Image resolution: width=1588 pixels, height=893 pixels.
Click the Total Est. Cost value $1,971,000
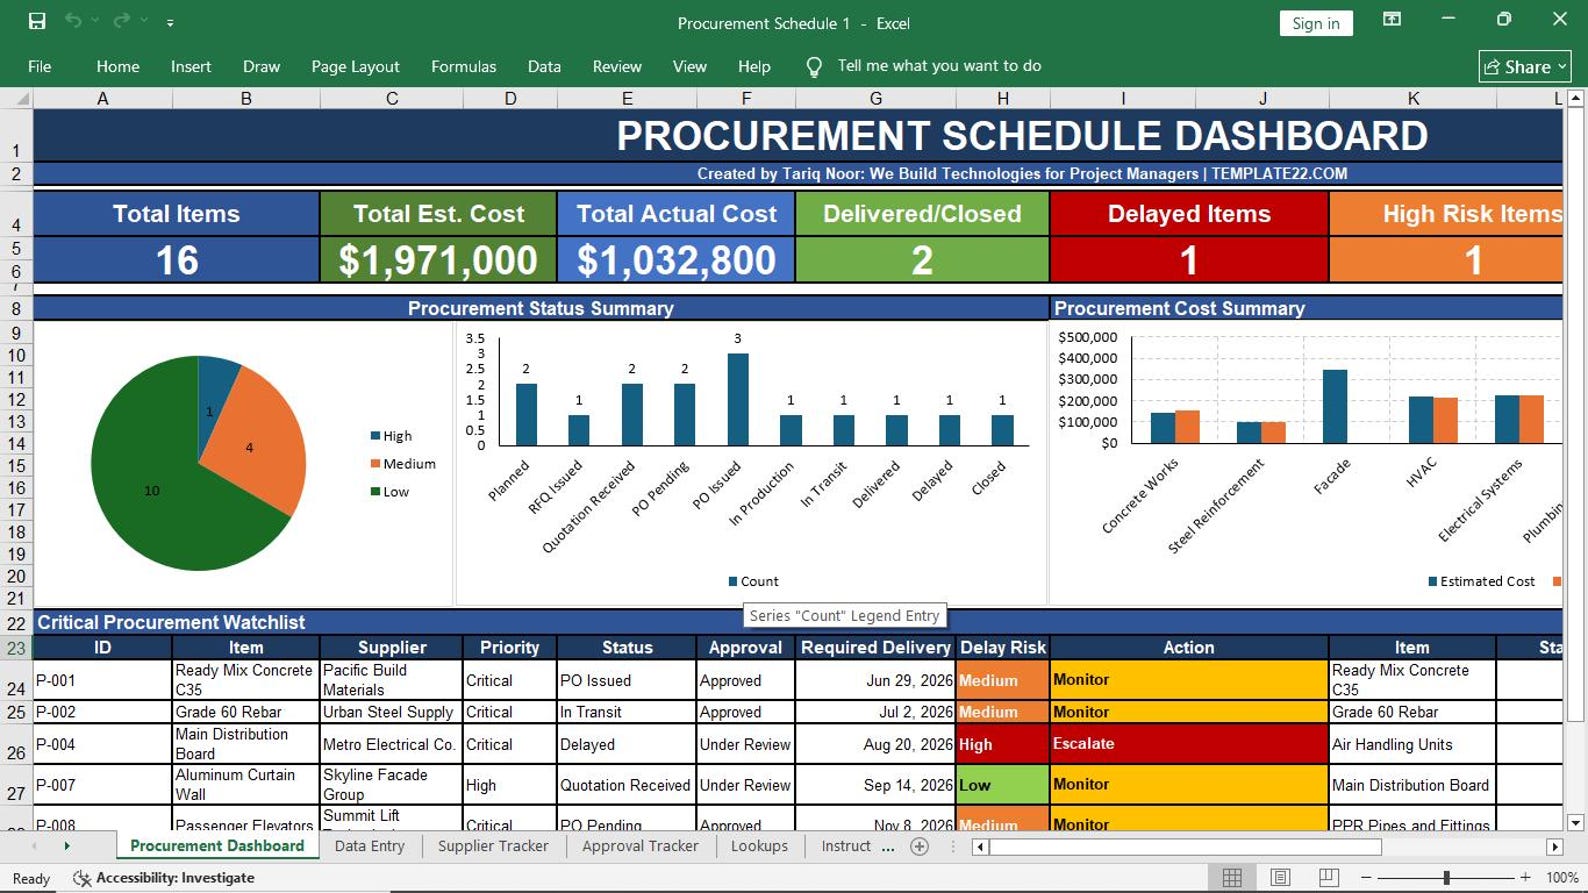(438, 260)
